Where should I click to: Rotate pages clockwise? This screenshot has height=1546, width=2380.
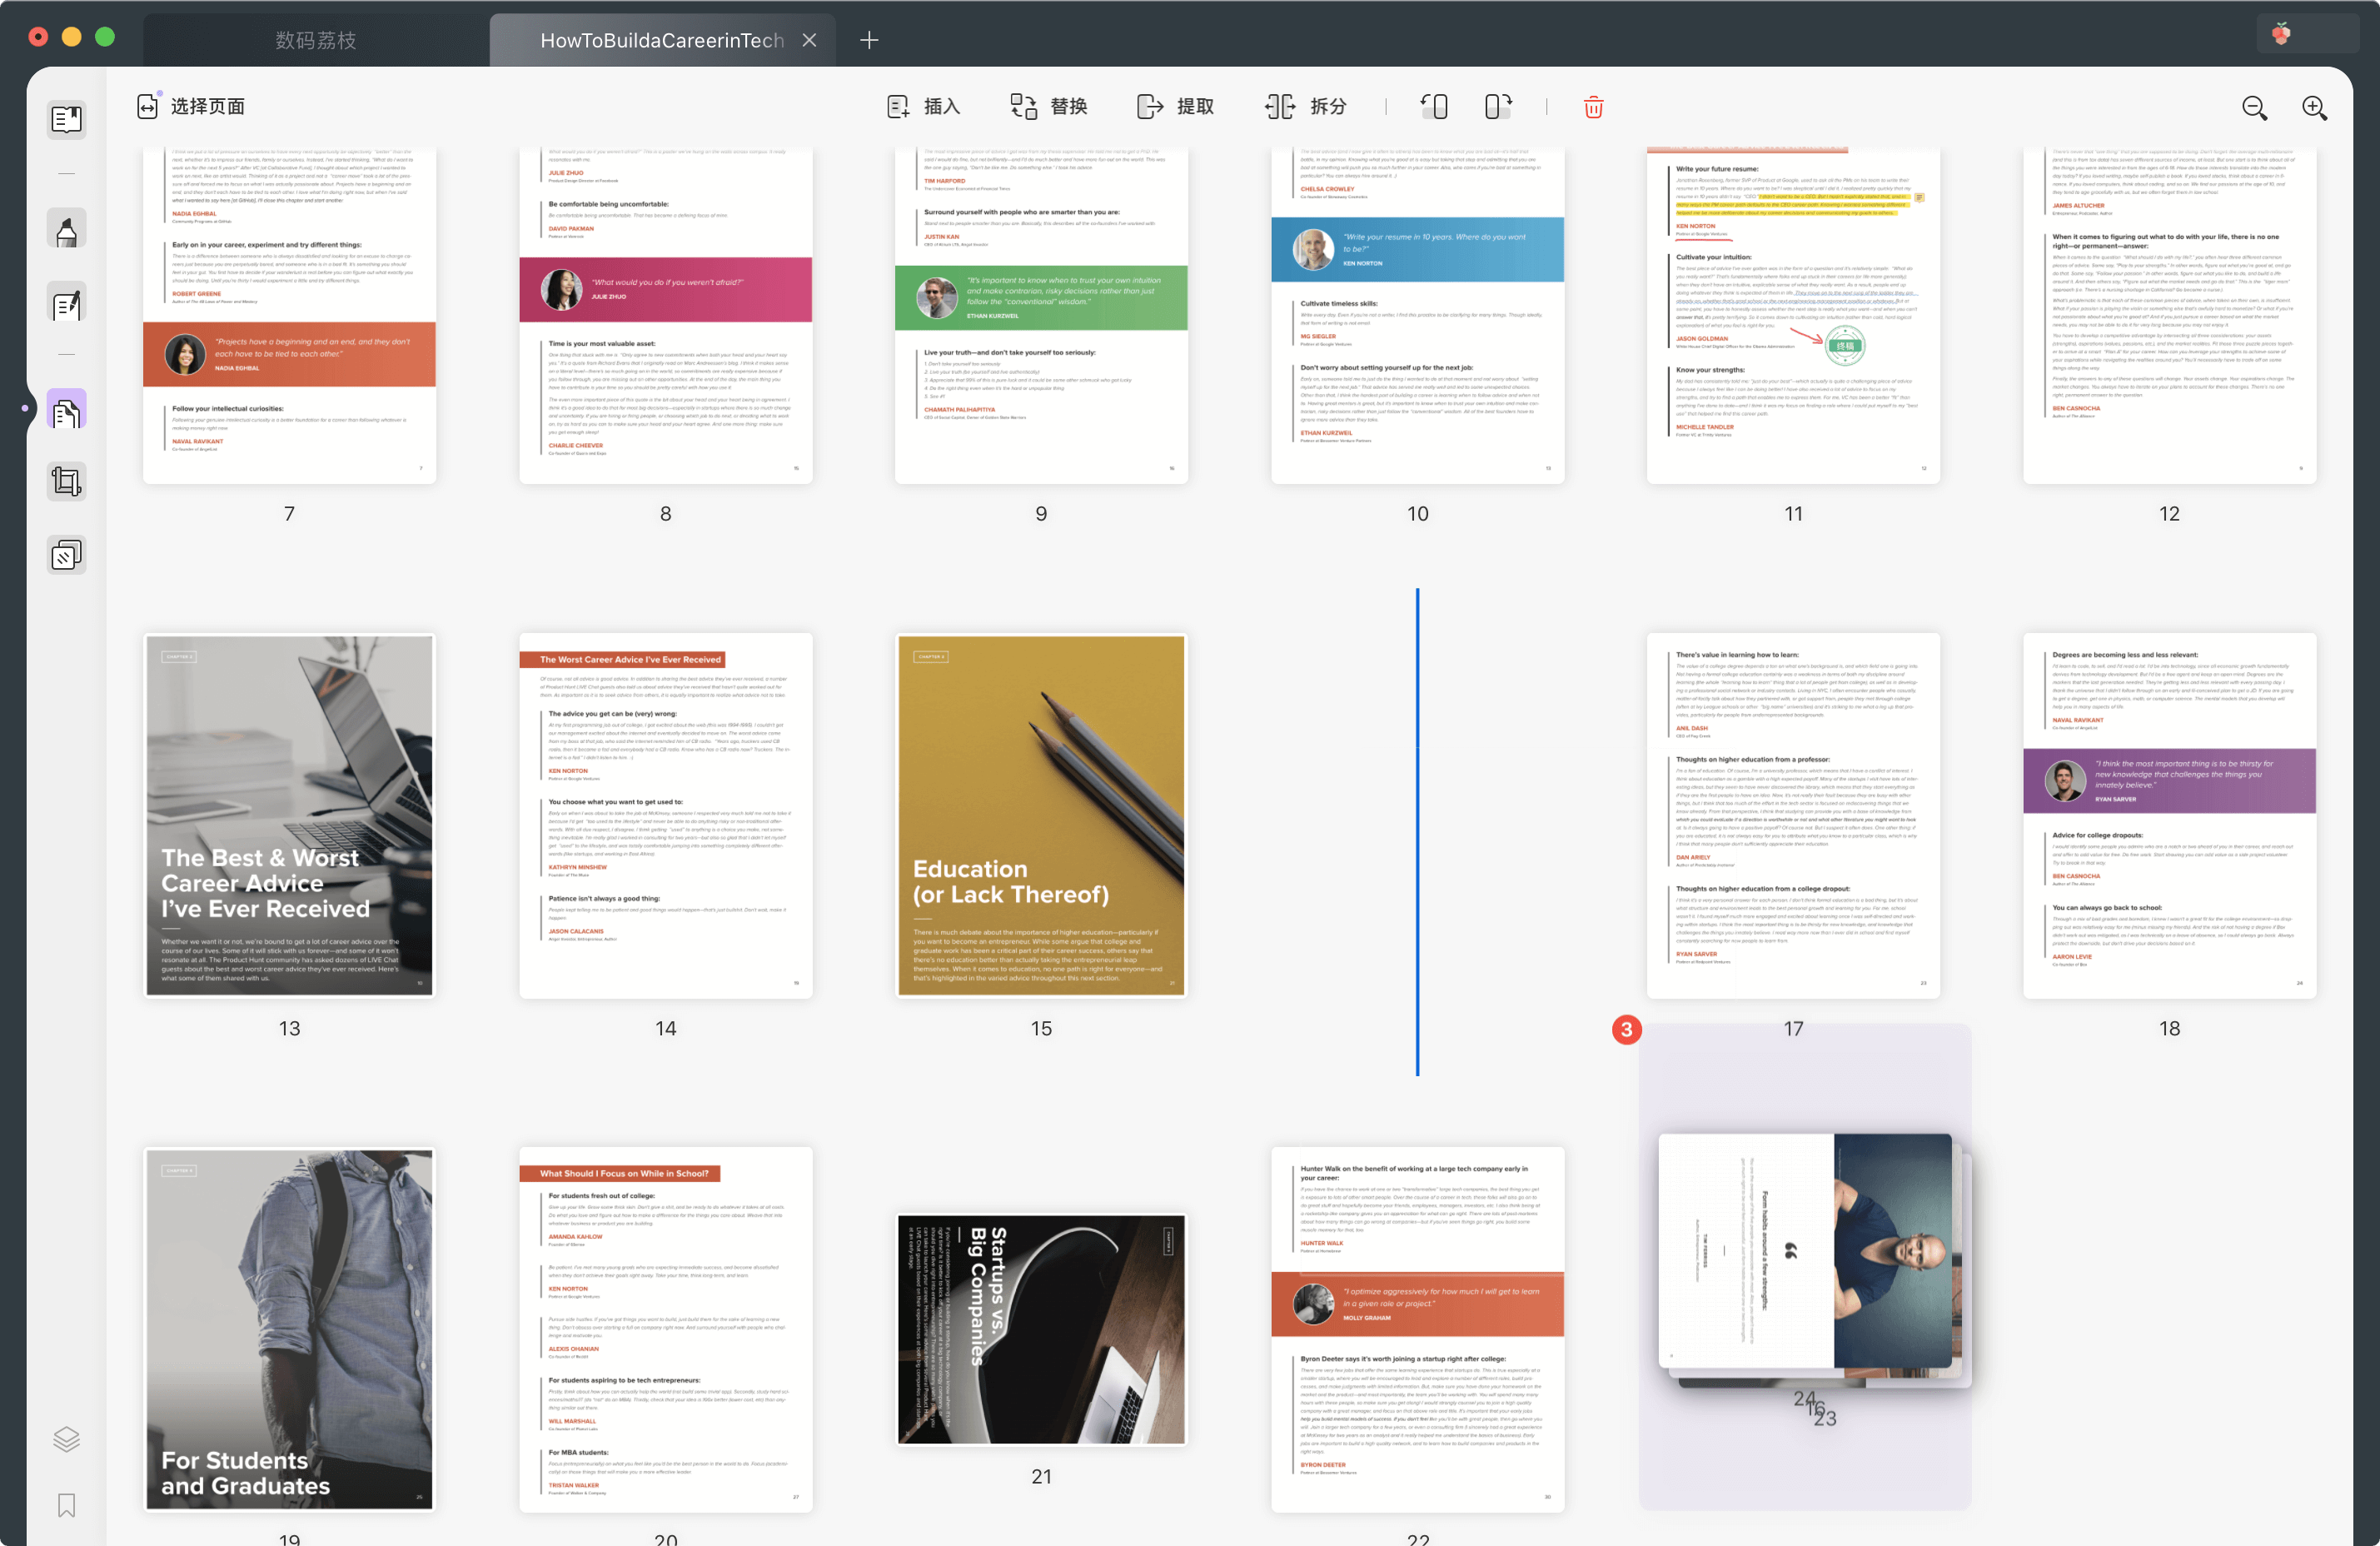coord(1497,107)
